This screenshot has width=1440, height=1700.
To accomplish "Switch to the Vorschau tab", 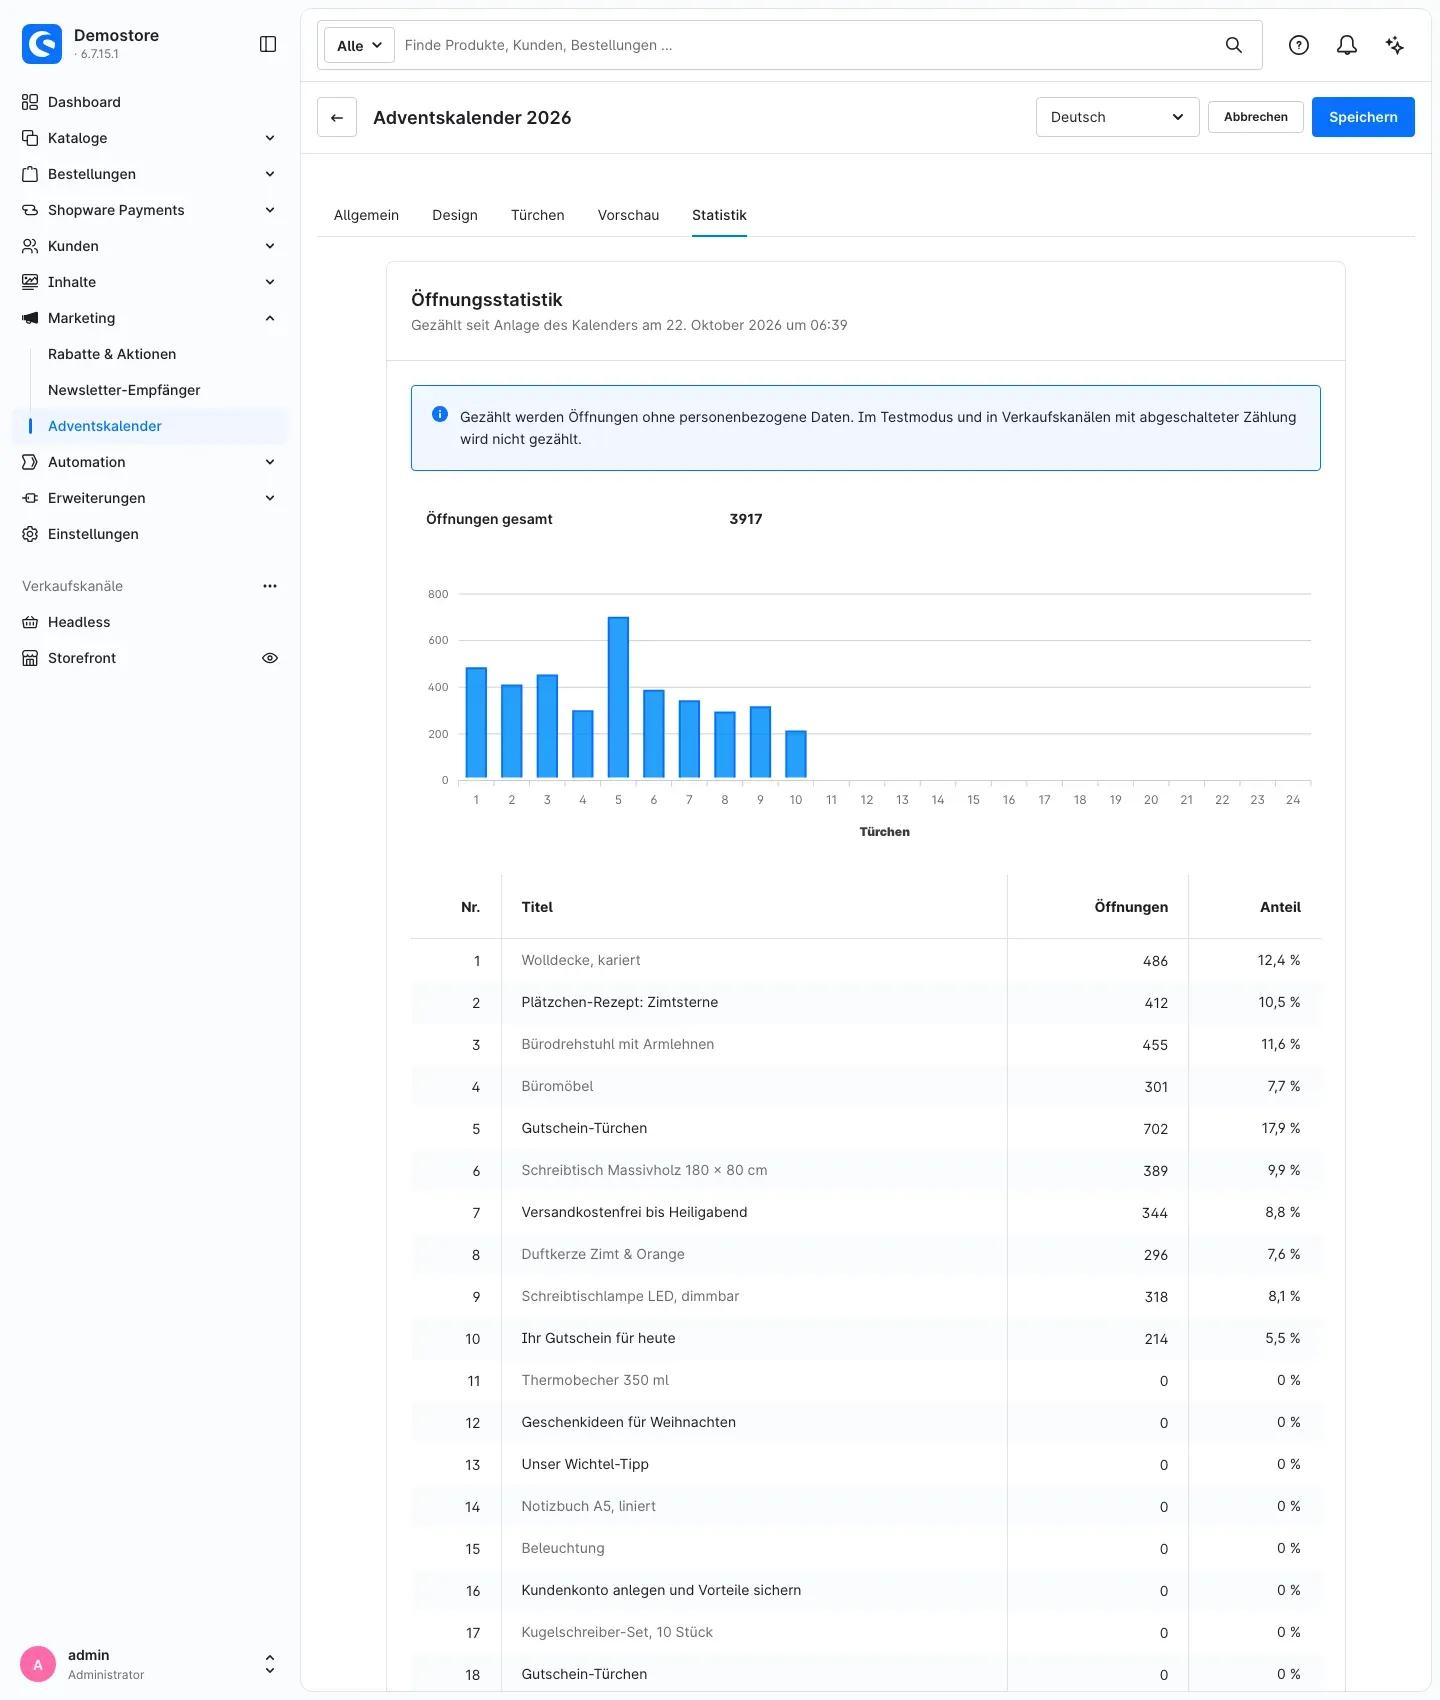I will [x=628, y=215].
